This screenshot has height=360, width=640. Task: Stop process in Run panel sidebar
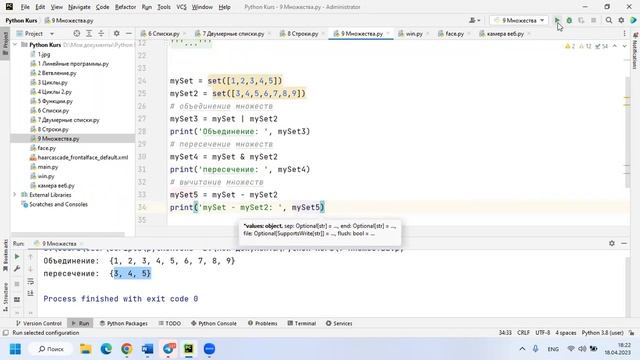point(17,284)
